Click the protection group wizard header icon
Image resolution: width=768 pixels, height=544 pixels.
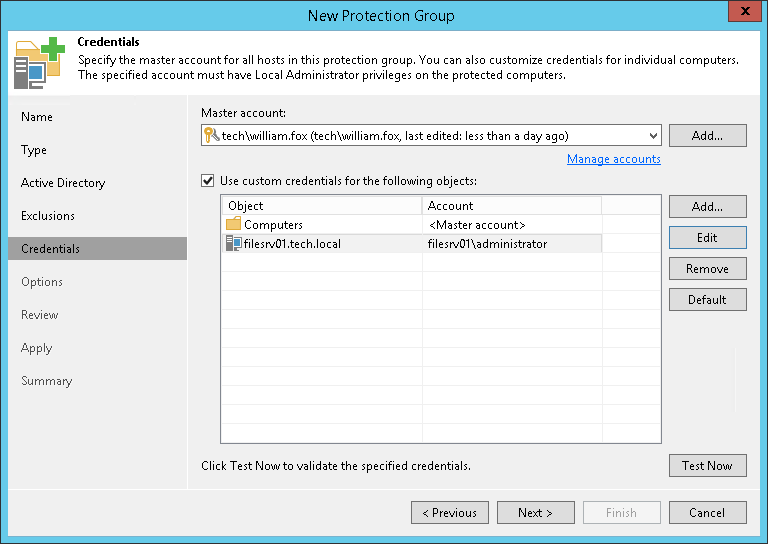point(39,62)
